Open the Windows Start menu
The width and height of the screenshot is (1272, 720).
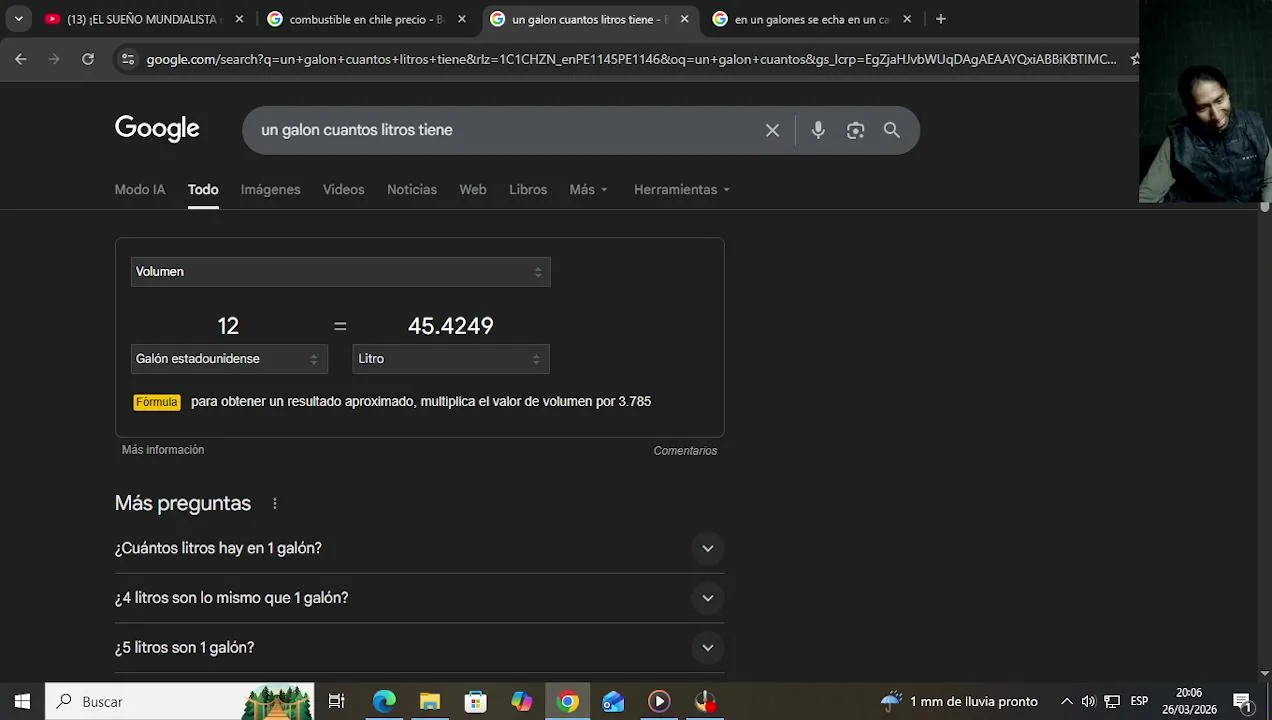[x=22, y=701]
